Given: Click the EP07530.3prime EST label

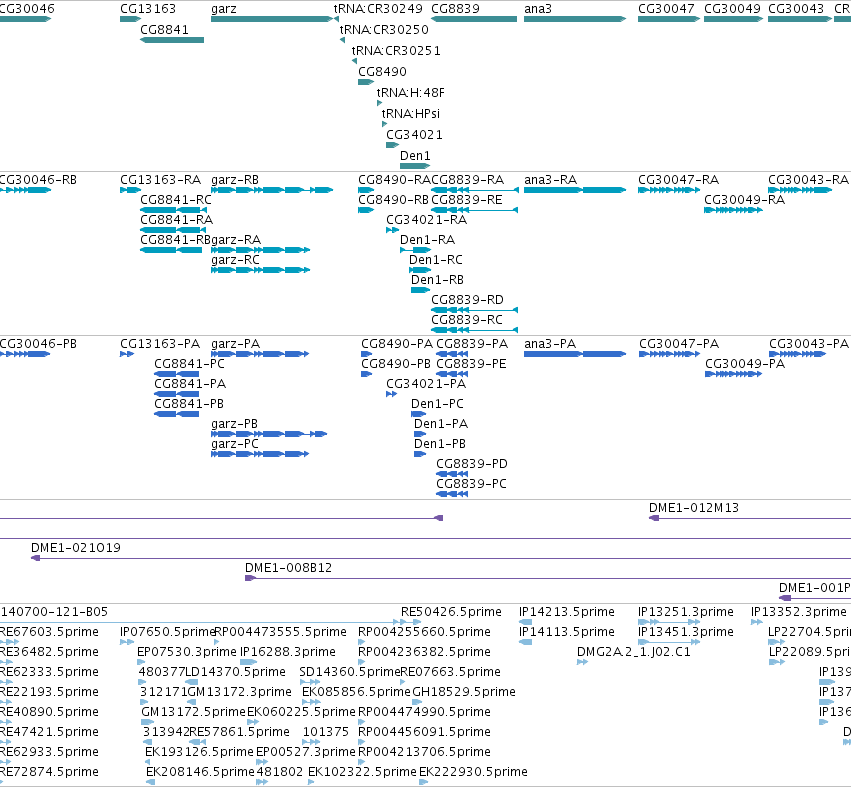Looking at the screenshot, I should [x=187, y=652].
